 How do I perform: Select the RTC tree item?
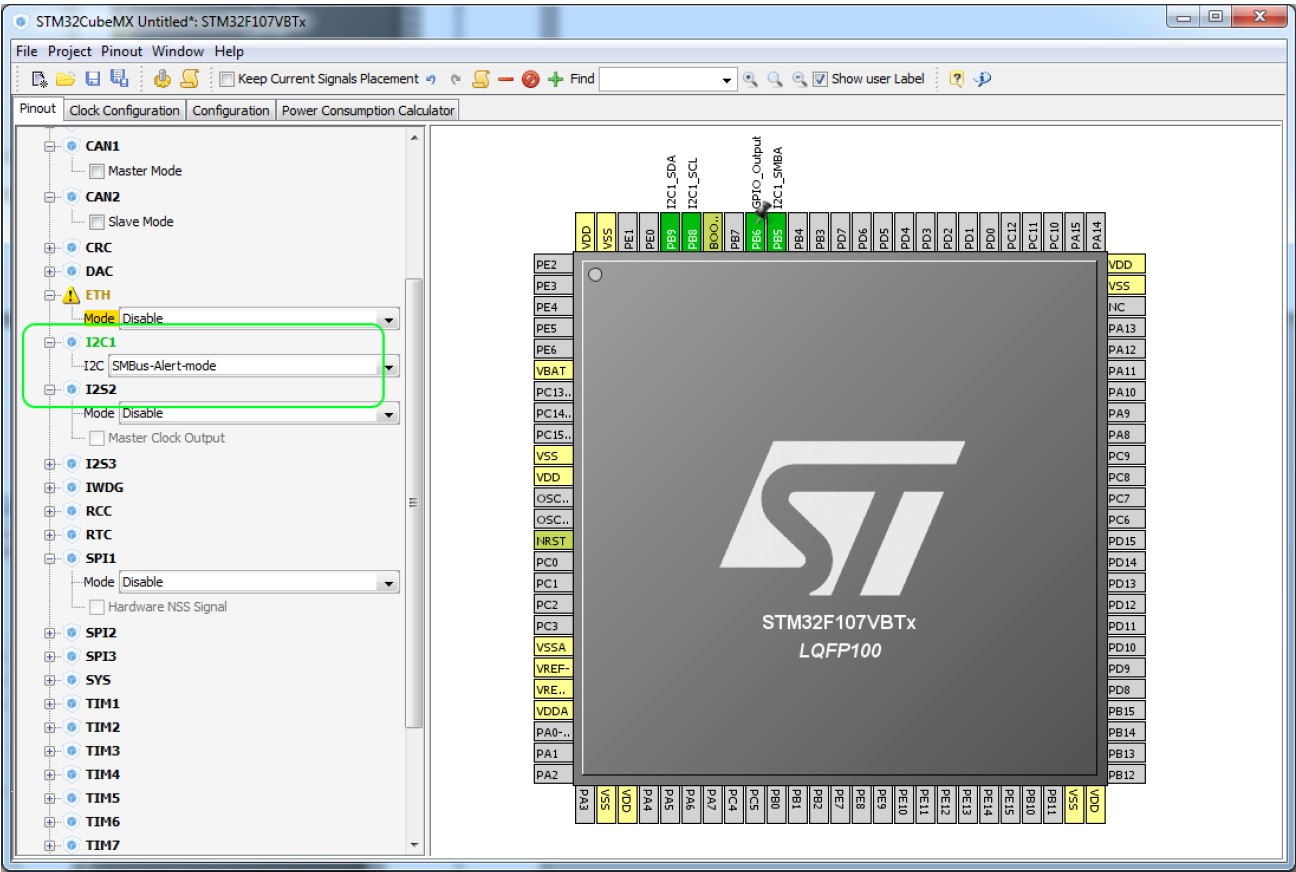click(98, 535)
